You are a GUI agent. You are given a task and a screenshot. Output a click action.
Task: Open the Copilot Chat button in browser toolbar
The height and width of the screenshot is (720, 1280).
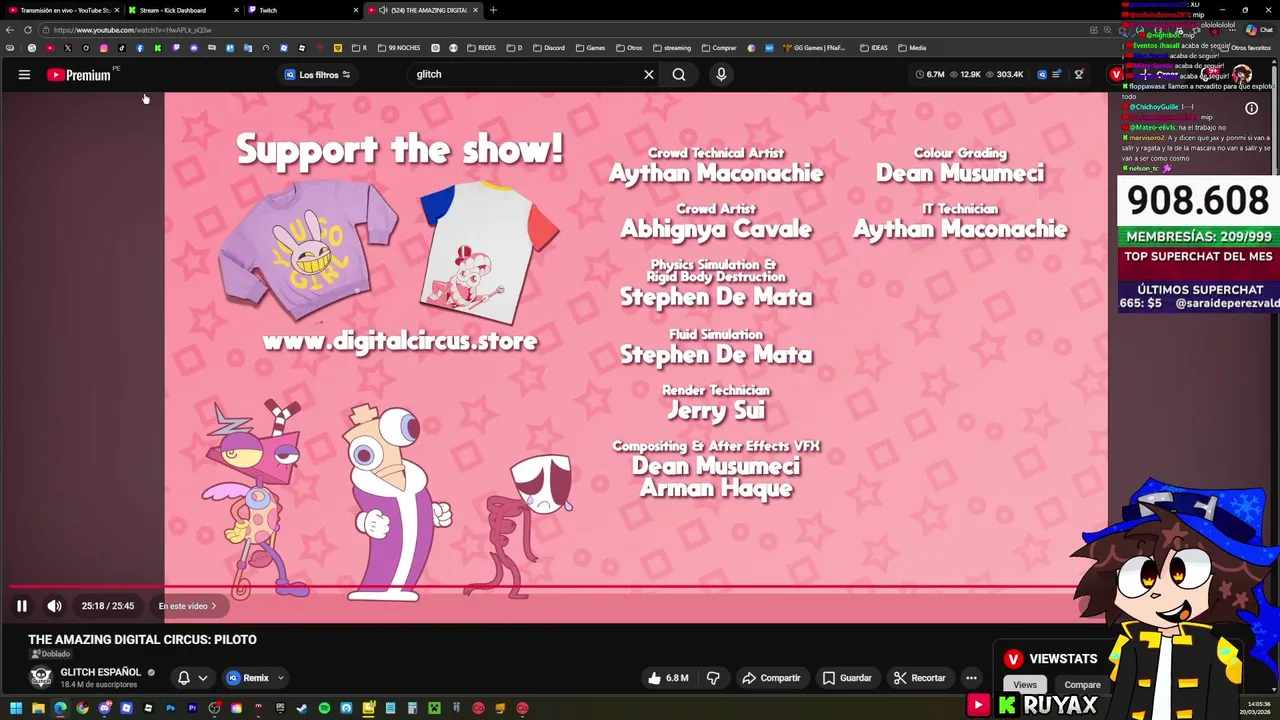pyautogui.click(x=1259, y=30)
